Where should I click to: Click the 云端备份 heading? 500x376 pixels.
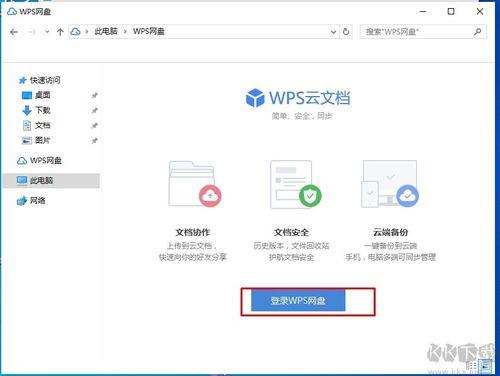point(390,232)
